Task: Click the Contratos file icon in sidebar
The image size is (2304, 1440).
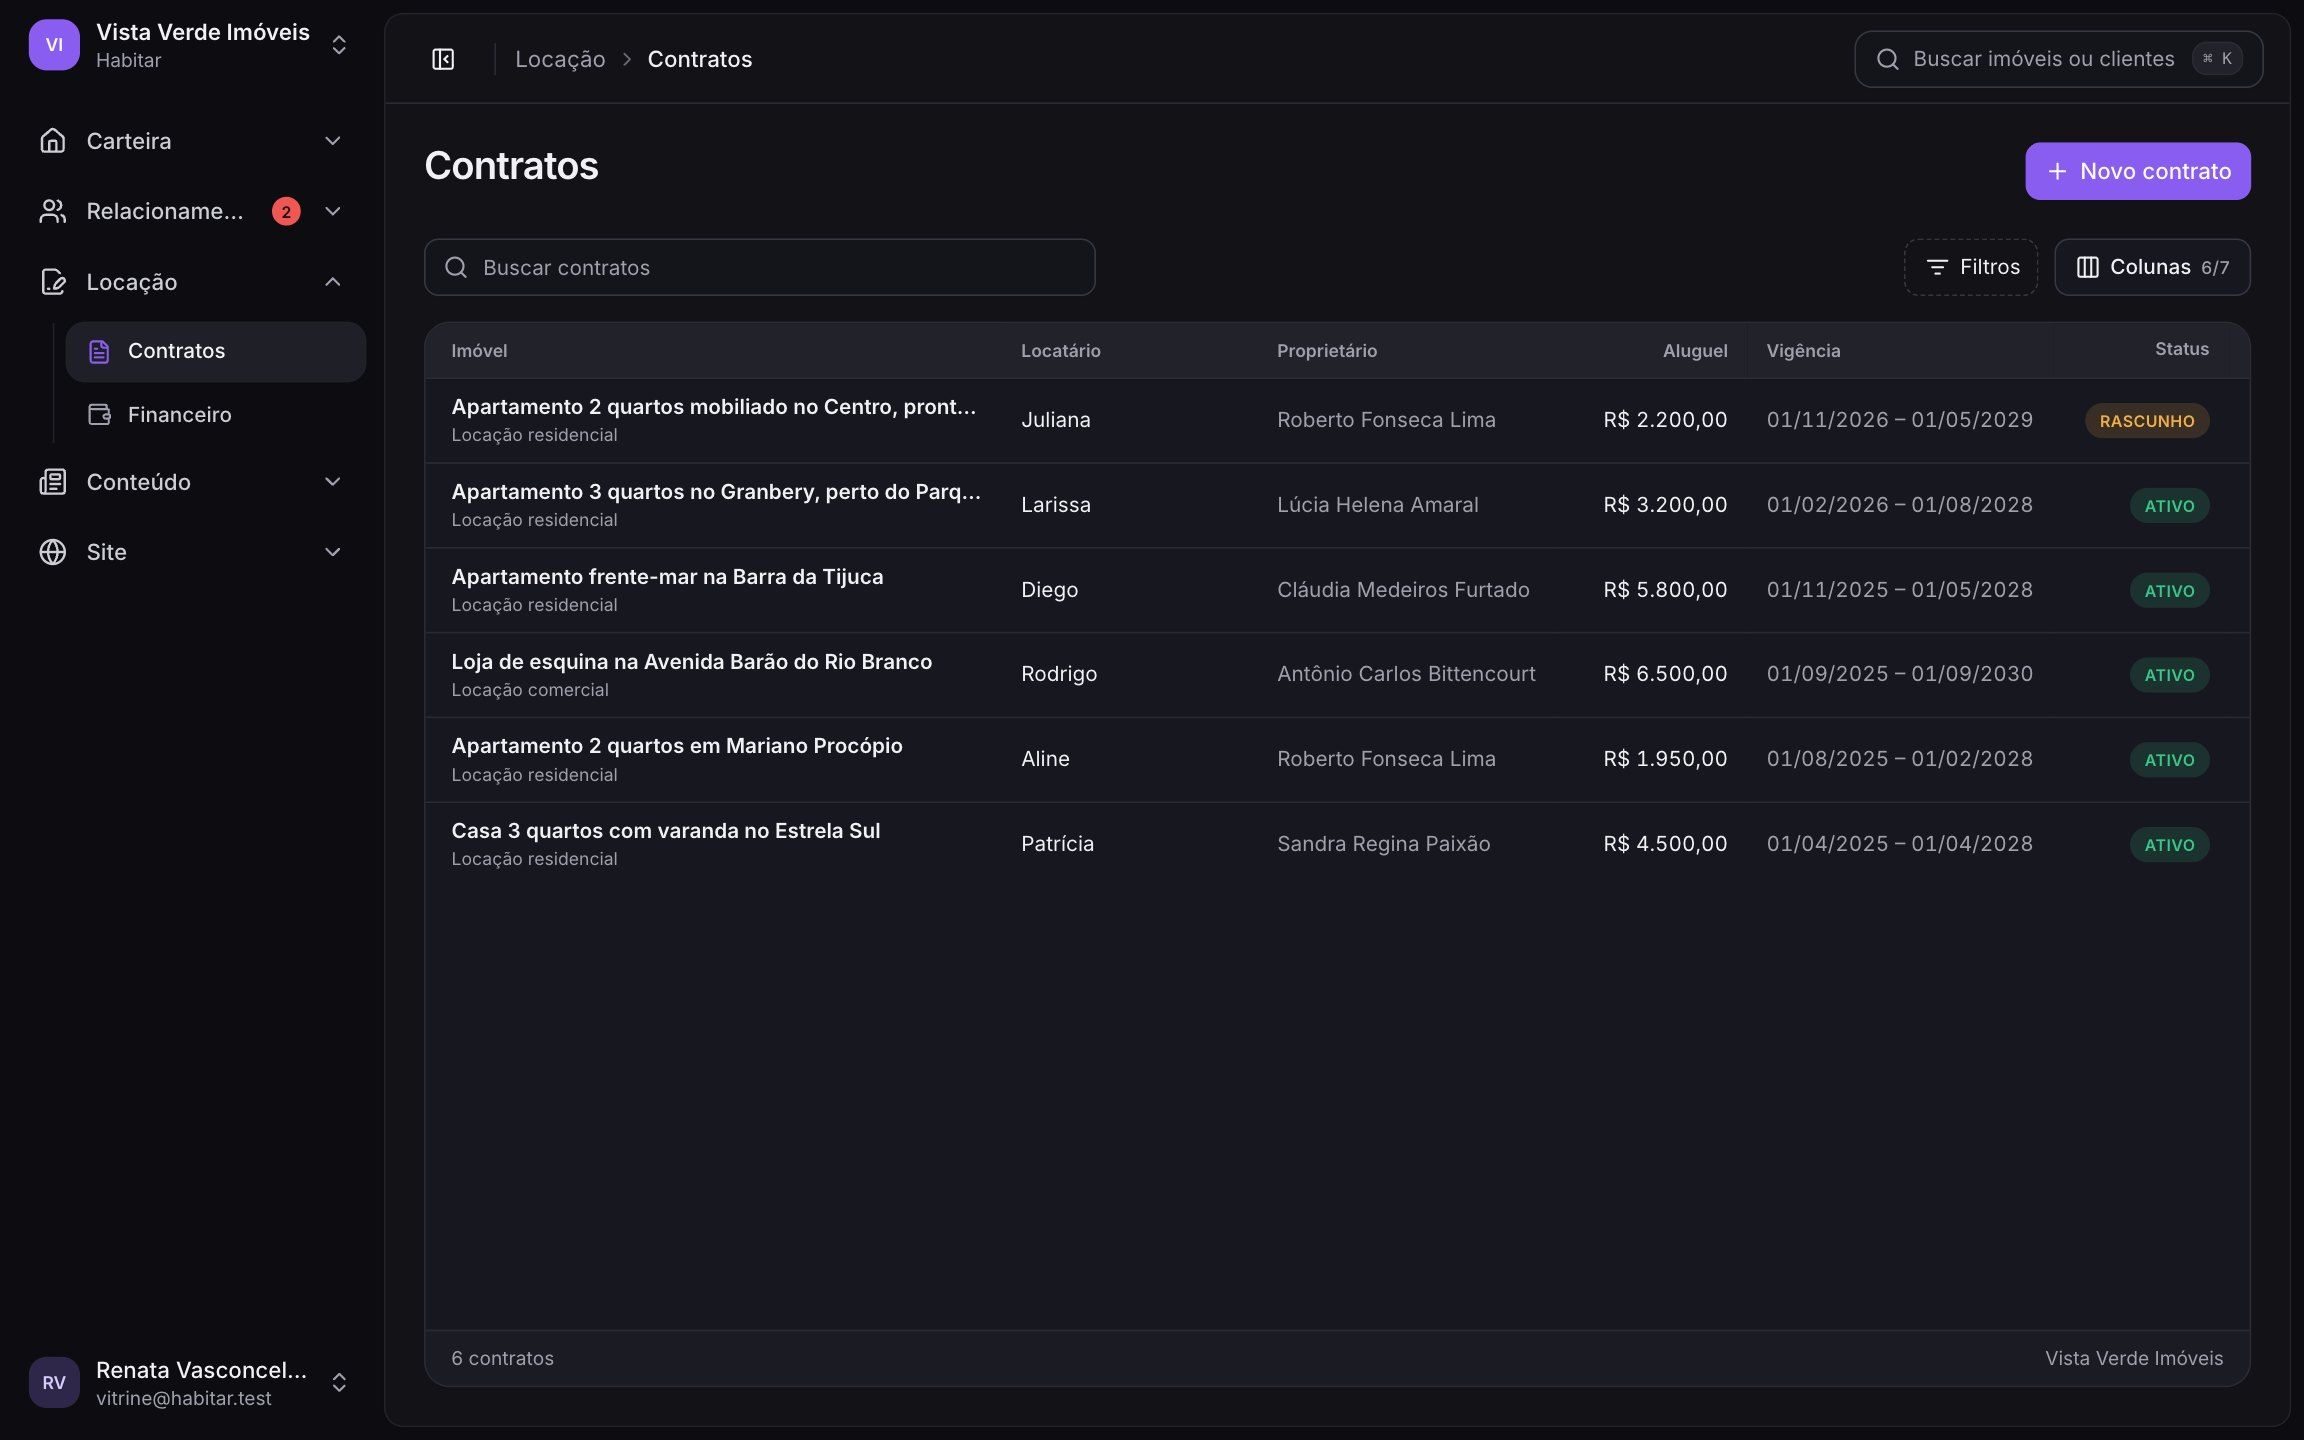Action: (99, 351)
